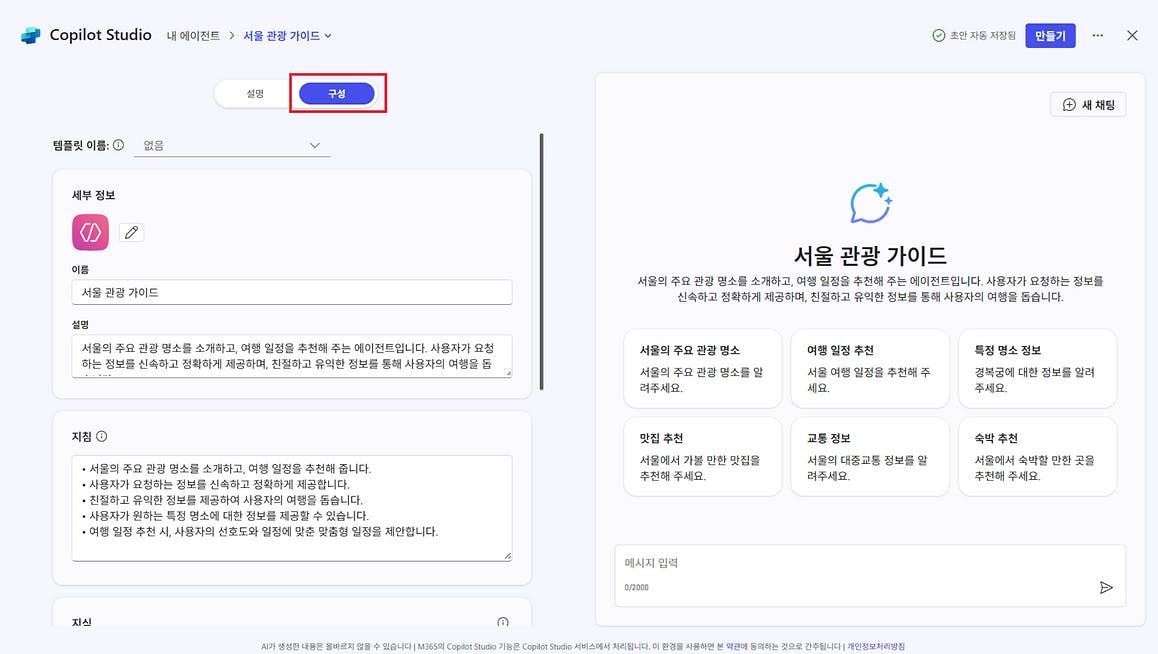Show info icon in the 지식 section

point(503,622)
